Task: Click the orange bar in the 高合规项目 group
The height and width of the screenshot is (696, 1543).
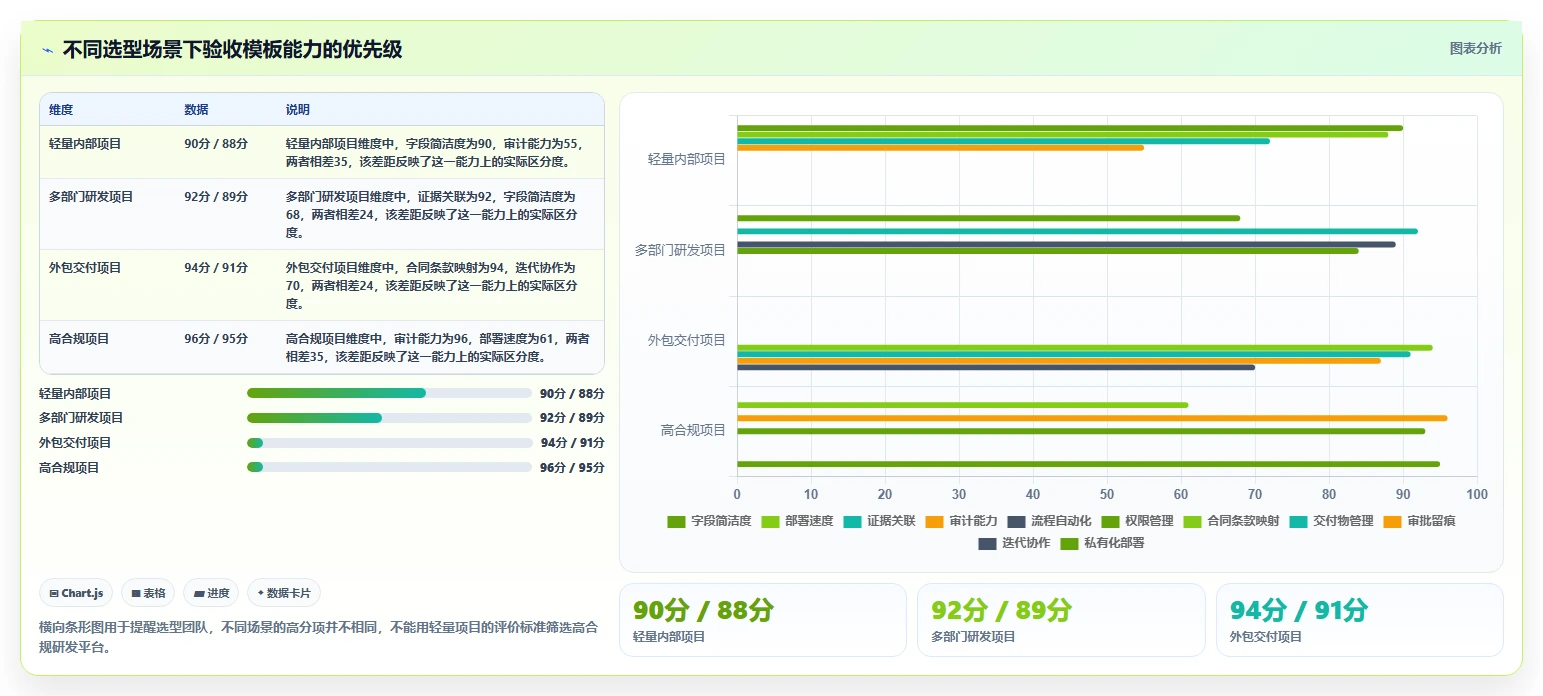Action: click(1092, 418)
